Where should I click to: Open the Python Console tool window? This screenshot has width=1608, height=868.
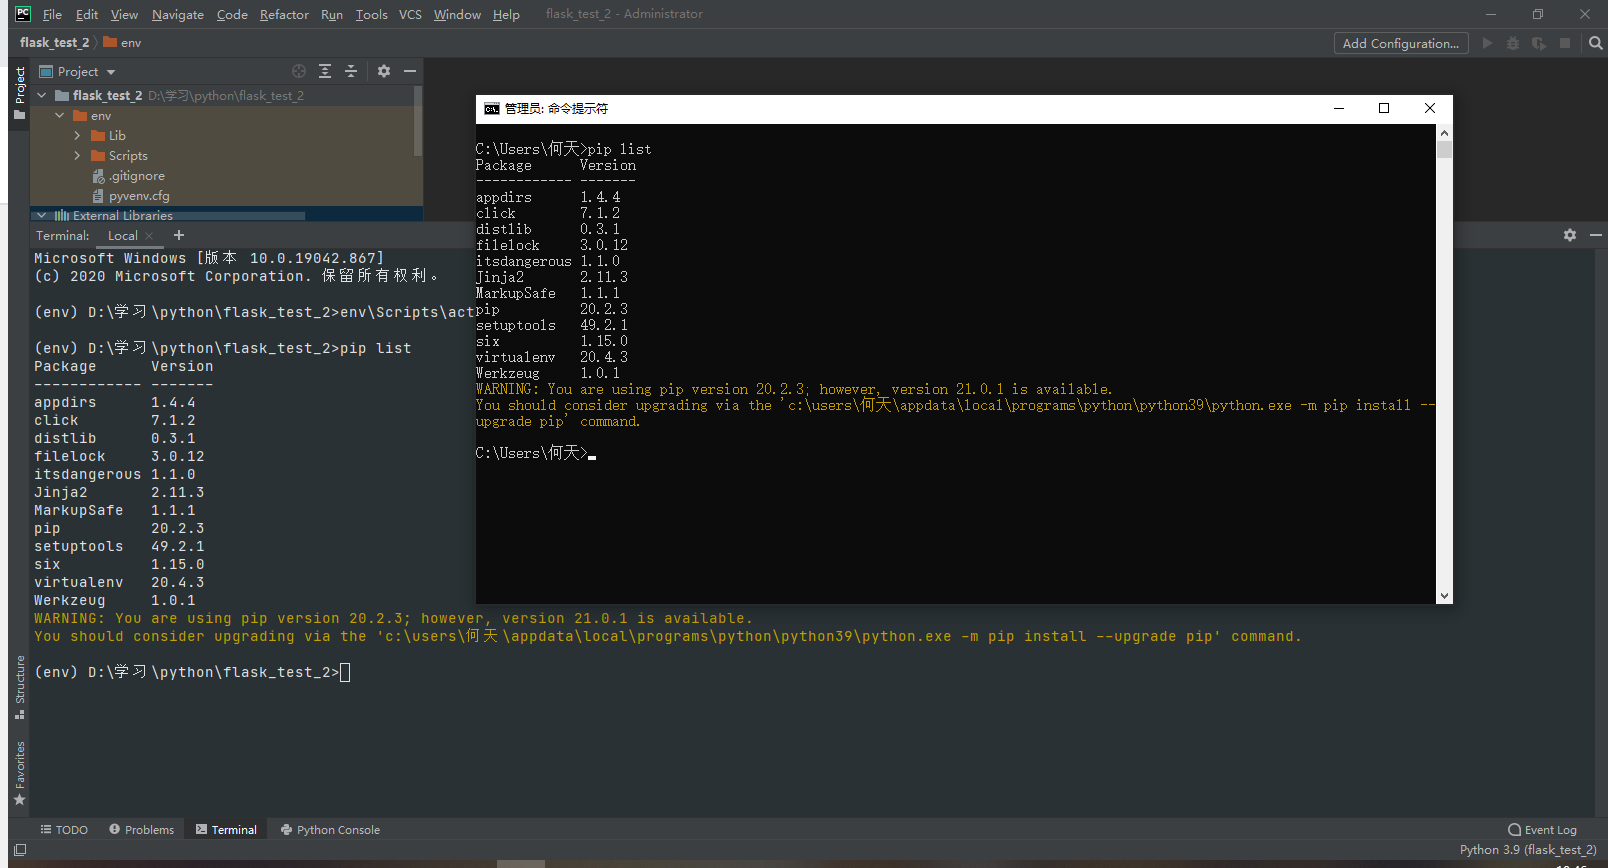pyautogui.click(x=330, y=830)
